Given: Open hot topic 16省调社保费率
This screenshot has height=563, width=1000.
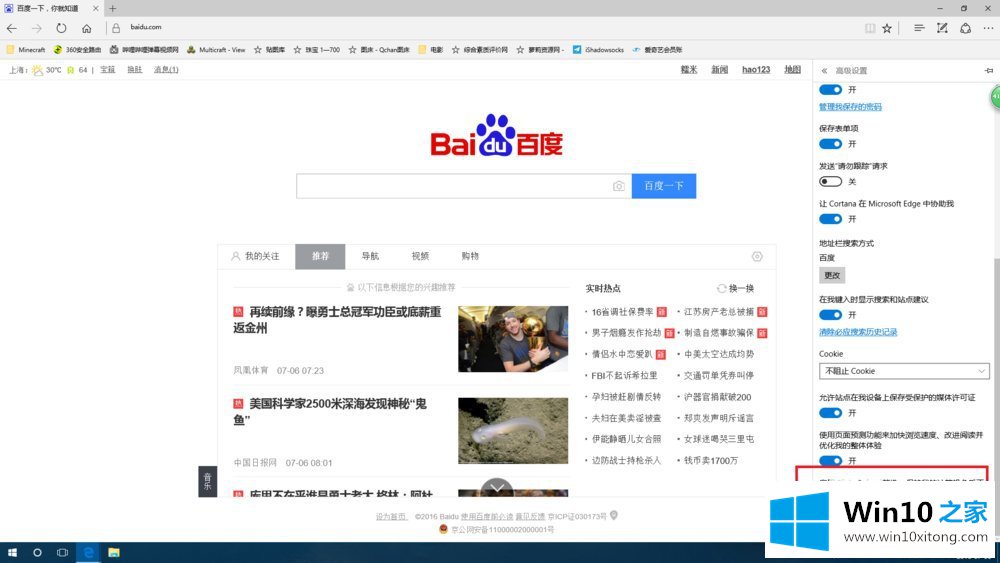Looking at the screenshot, I should point(622,312).
